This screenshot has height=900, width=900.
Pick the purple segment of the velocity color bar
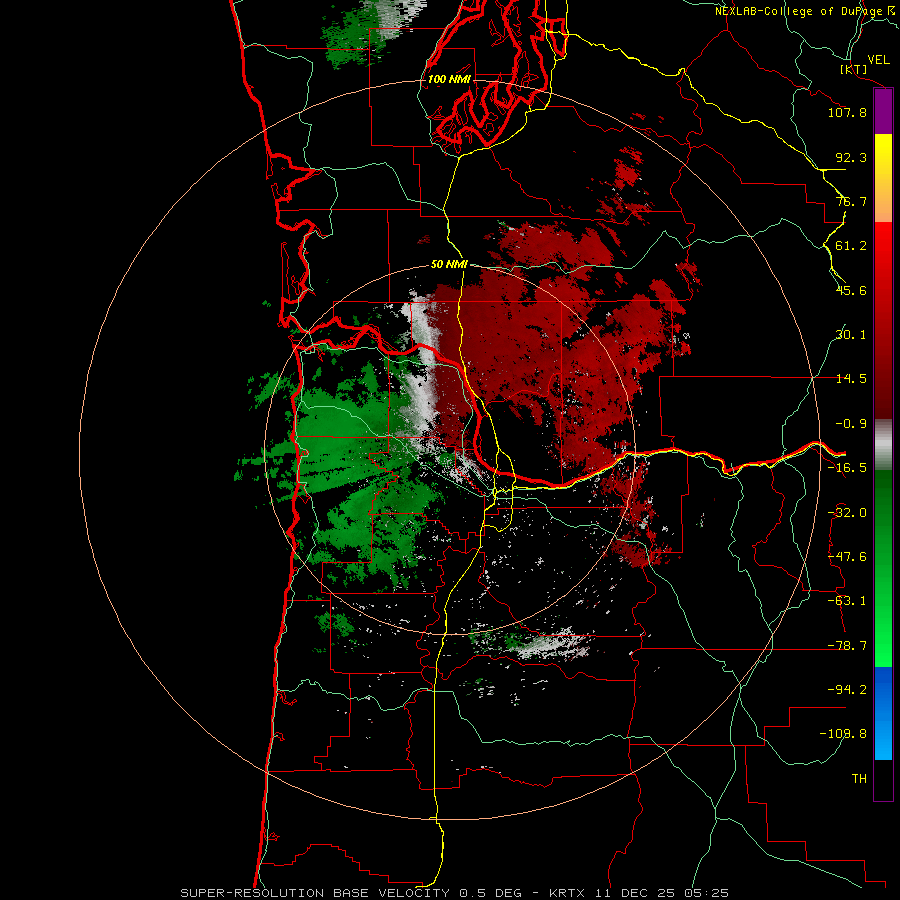tap(883, 111)
